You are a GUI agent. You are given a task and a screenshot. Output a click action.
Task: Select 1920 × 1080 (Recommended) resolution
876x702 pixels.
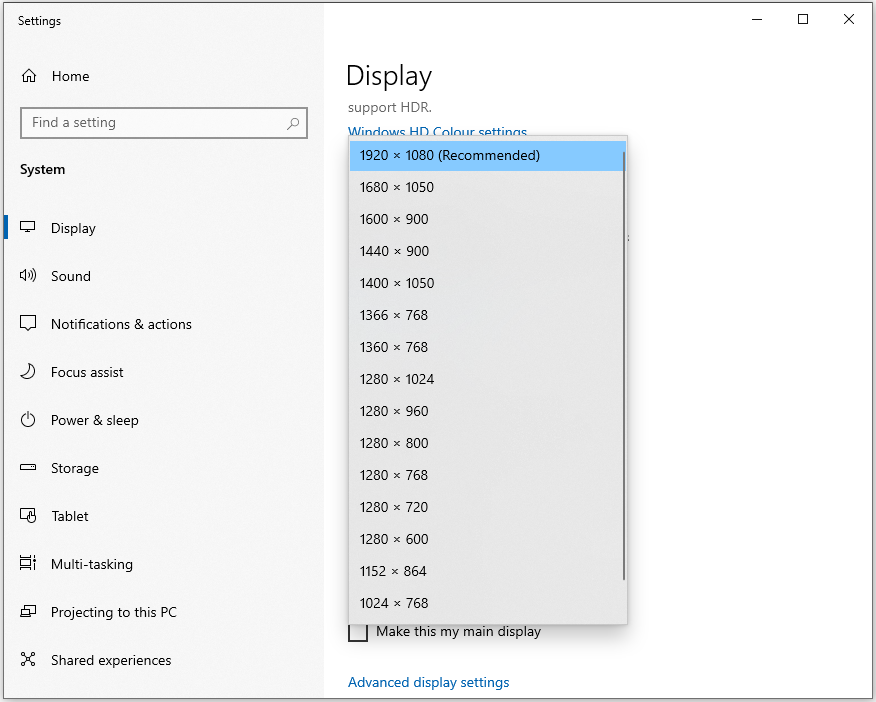click(487, 155)
